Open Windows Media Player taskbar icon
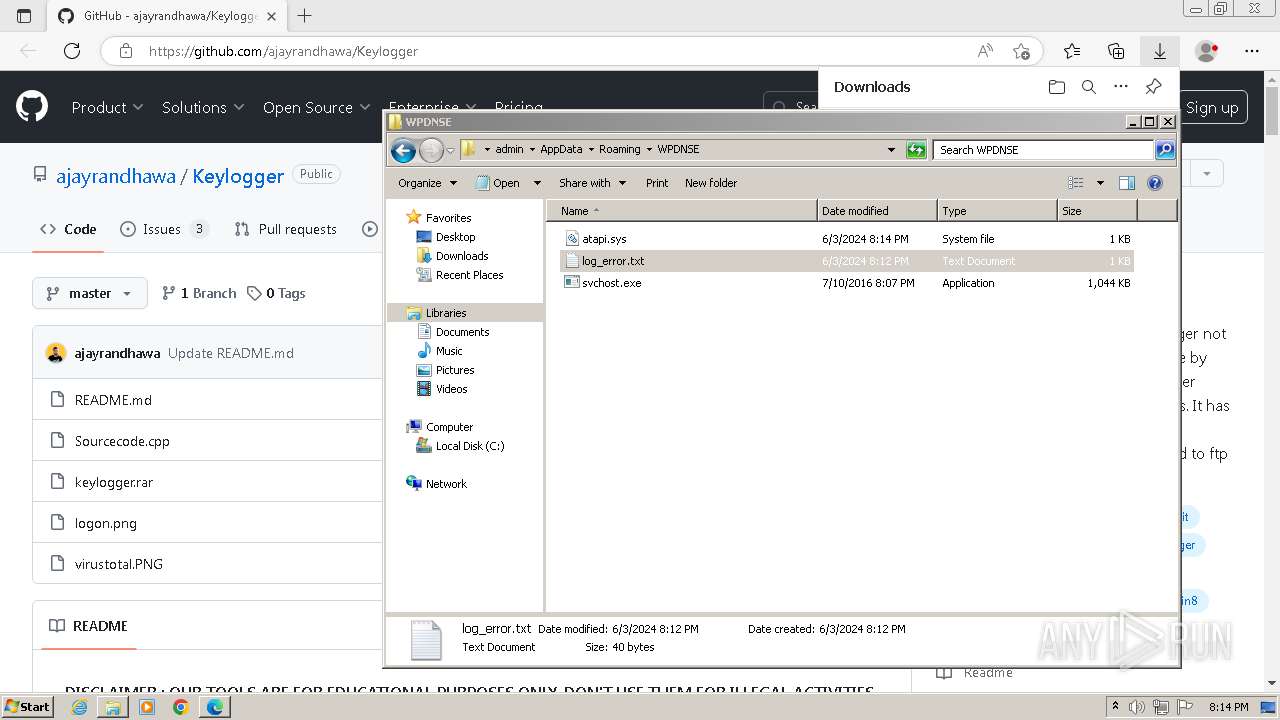This screenshot has height=720, width=1280. point(147,707)
